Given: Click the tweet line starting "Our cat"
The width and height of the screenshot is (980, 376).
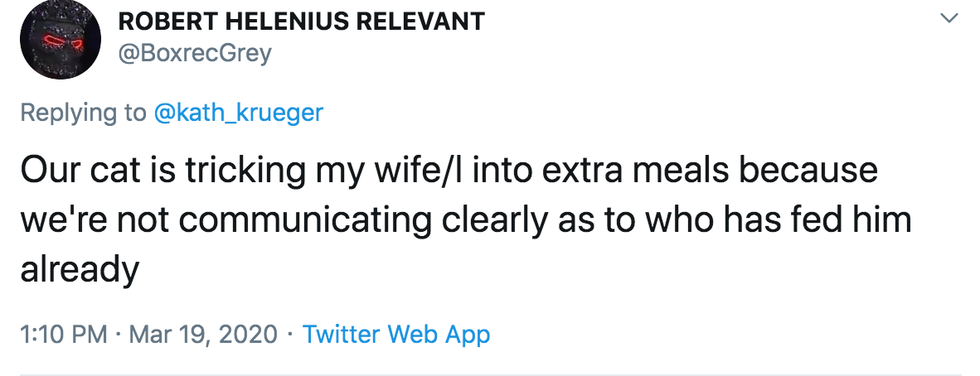Looking at the screenshot, I should click(x=449, y=170).
